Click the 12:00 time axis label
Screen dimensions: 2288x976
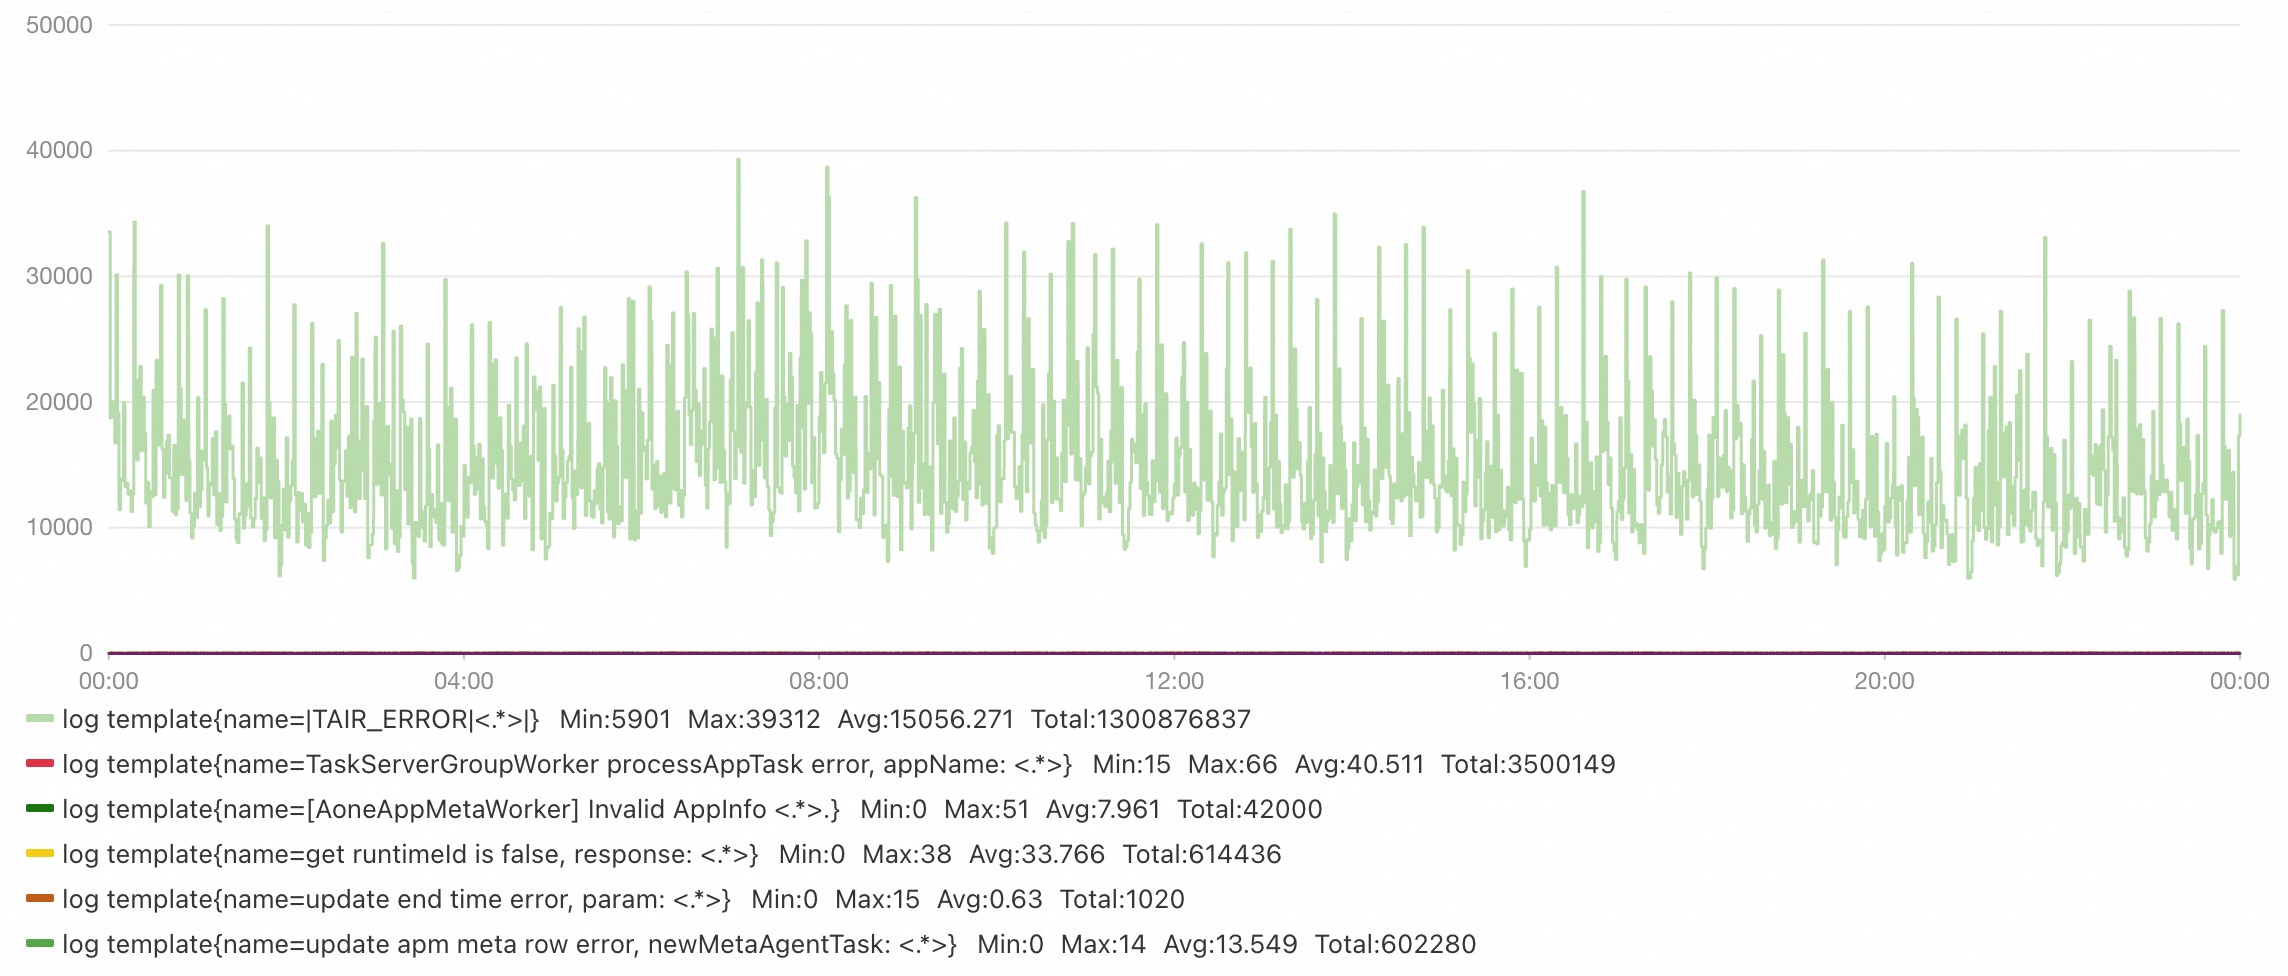coord(1174,681)
